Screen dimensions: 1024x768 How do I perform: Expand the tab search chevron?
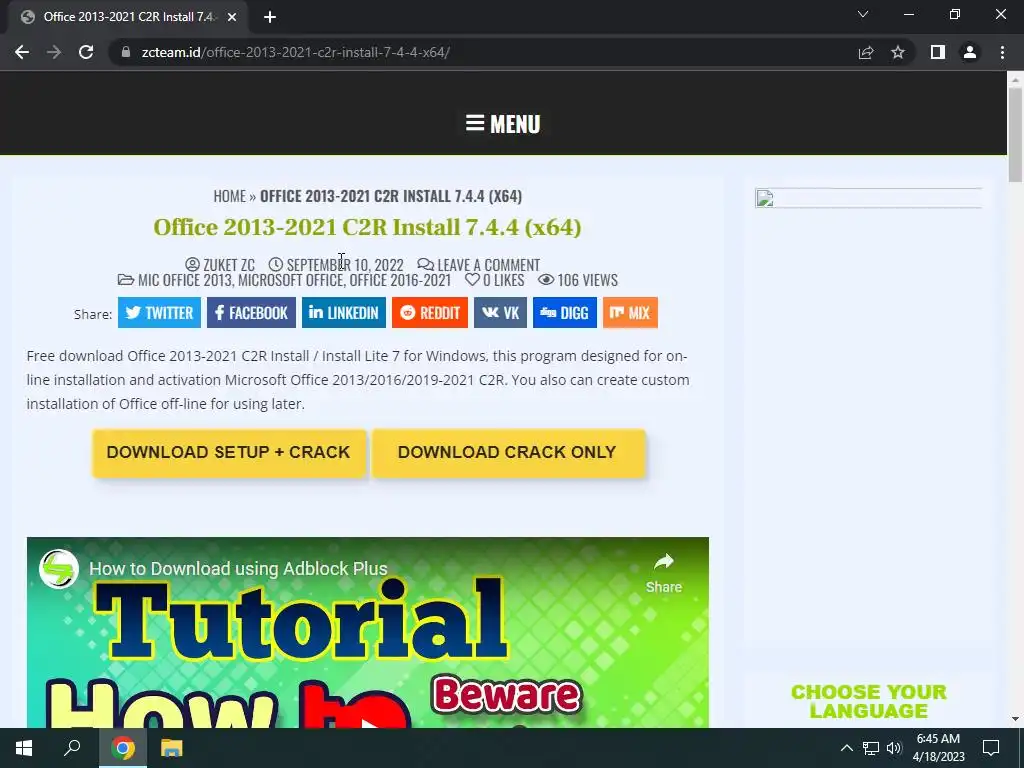(863, 14)
